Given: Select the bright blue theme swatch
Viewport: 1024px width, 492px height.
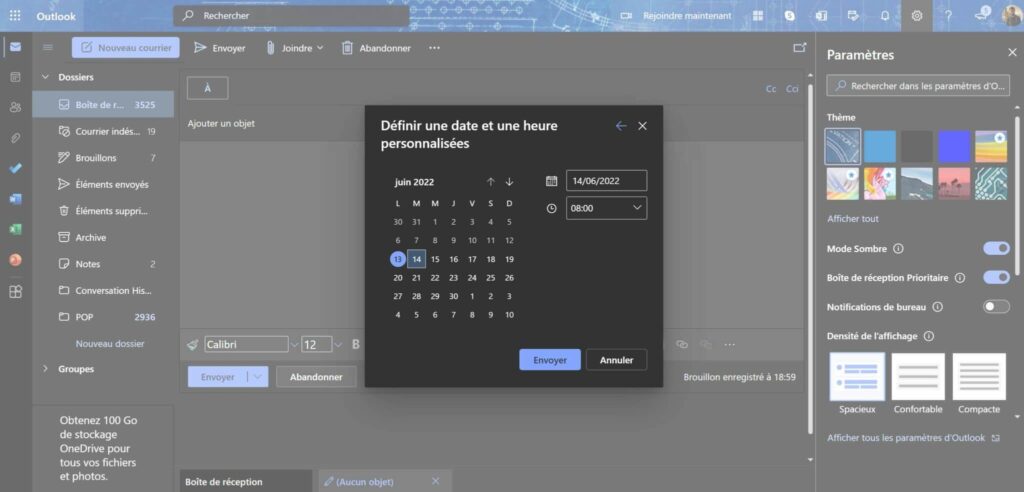Looking at the screenshot, I should point(954,146).
